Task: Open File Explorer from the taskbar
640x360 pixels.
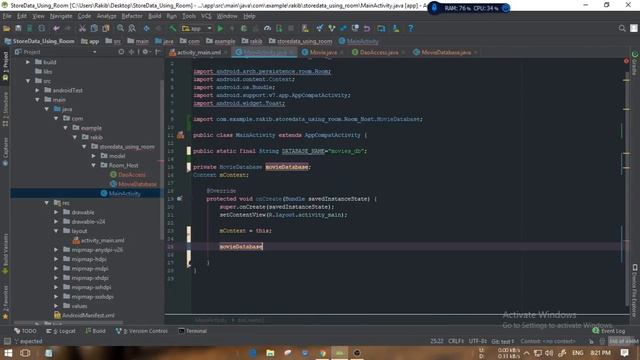Action: coord(270,353)
